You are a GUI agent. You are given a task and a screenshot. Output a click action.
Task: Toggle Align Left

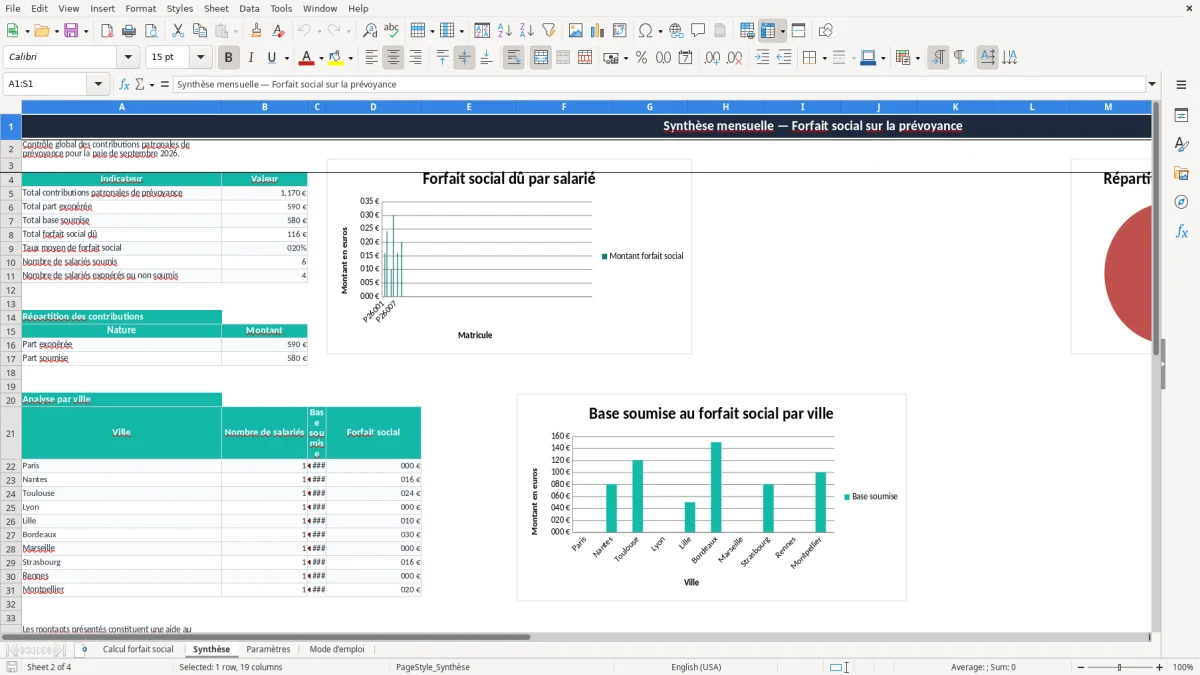pyautogui.click(x=371, y=58)
